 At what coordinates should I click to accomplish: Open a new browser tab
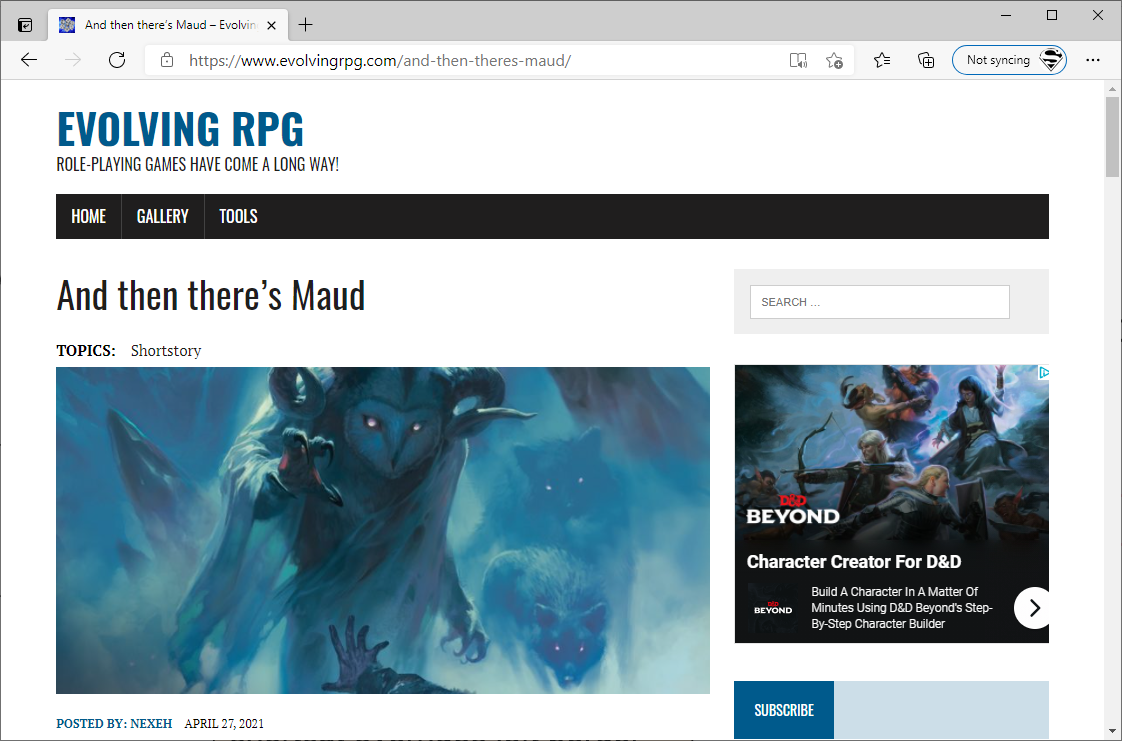click(306, 25)
